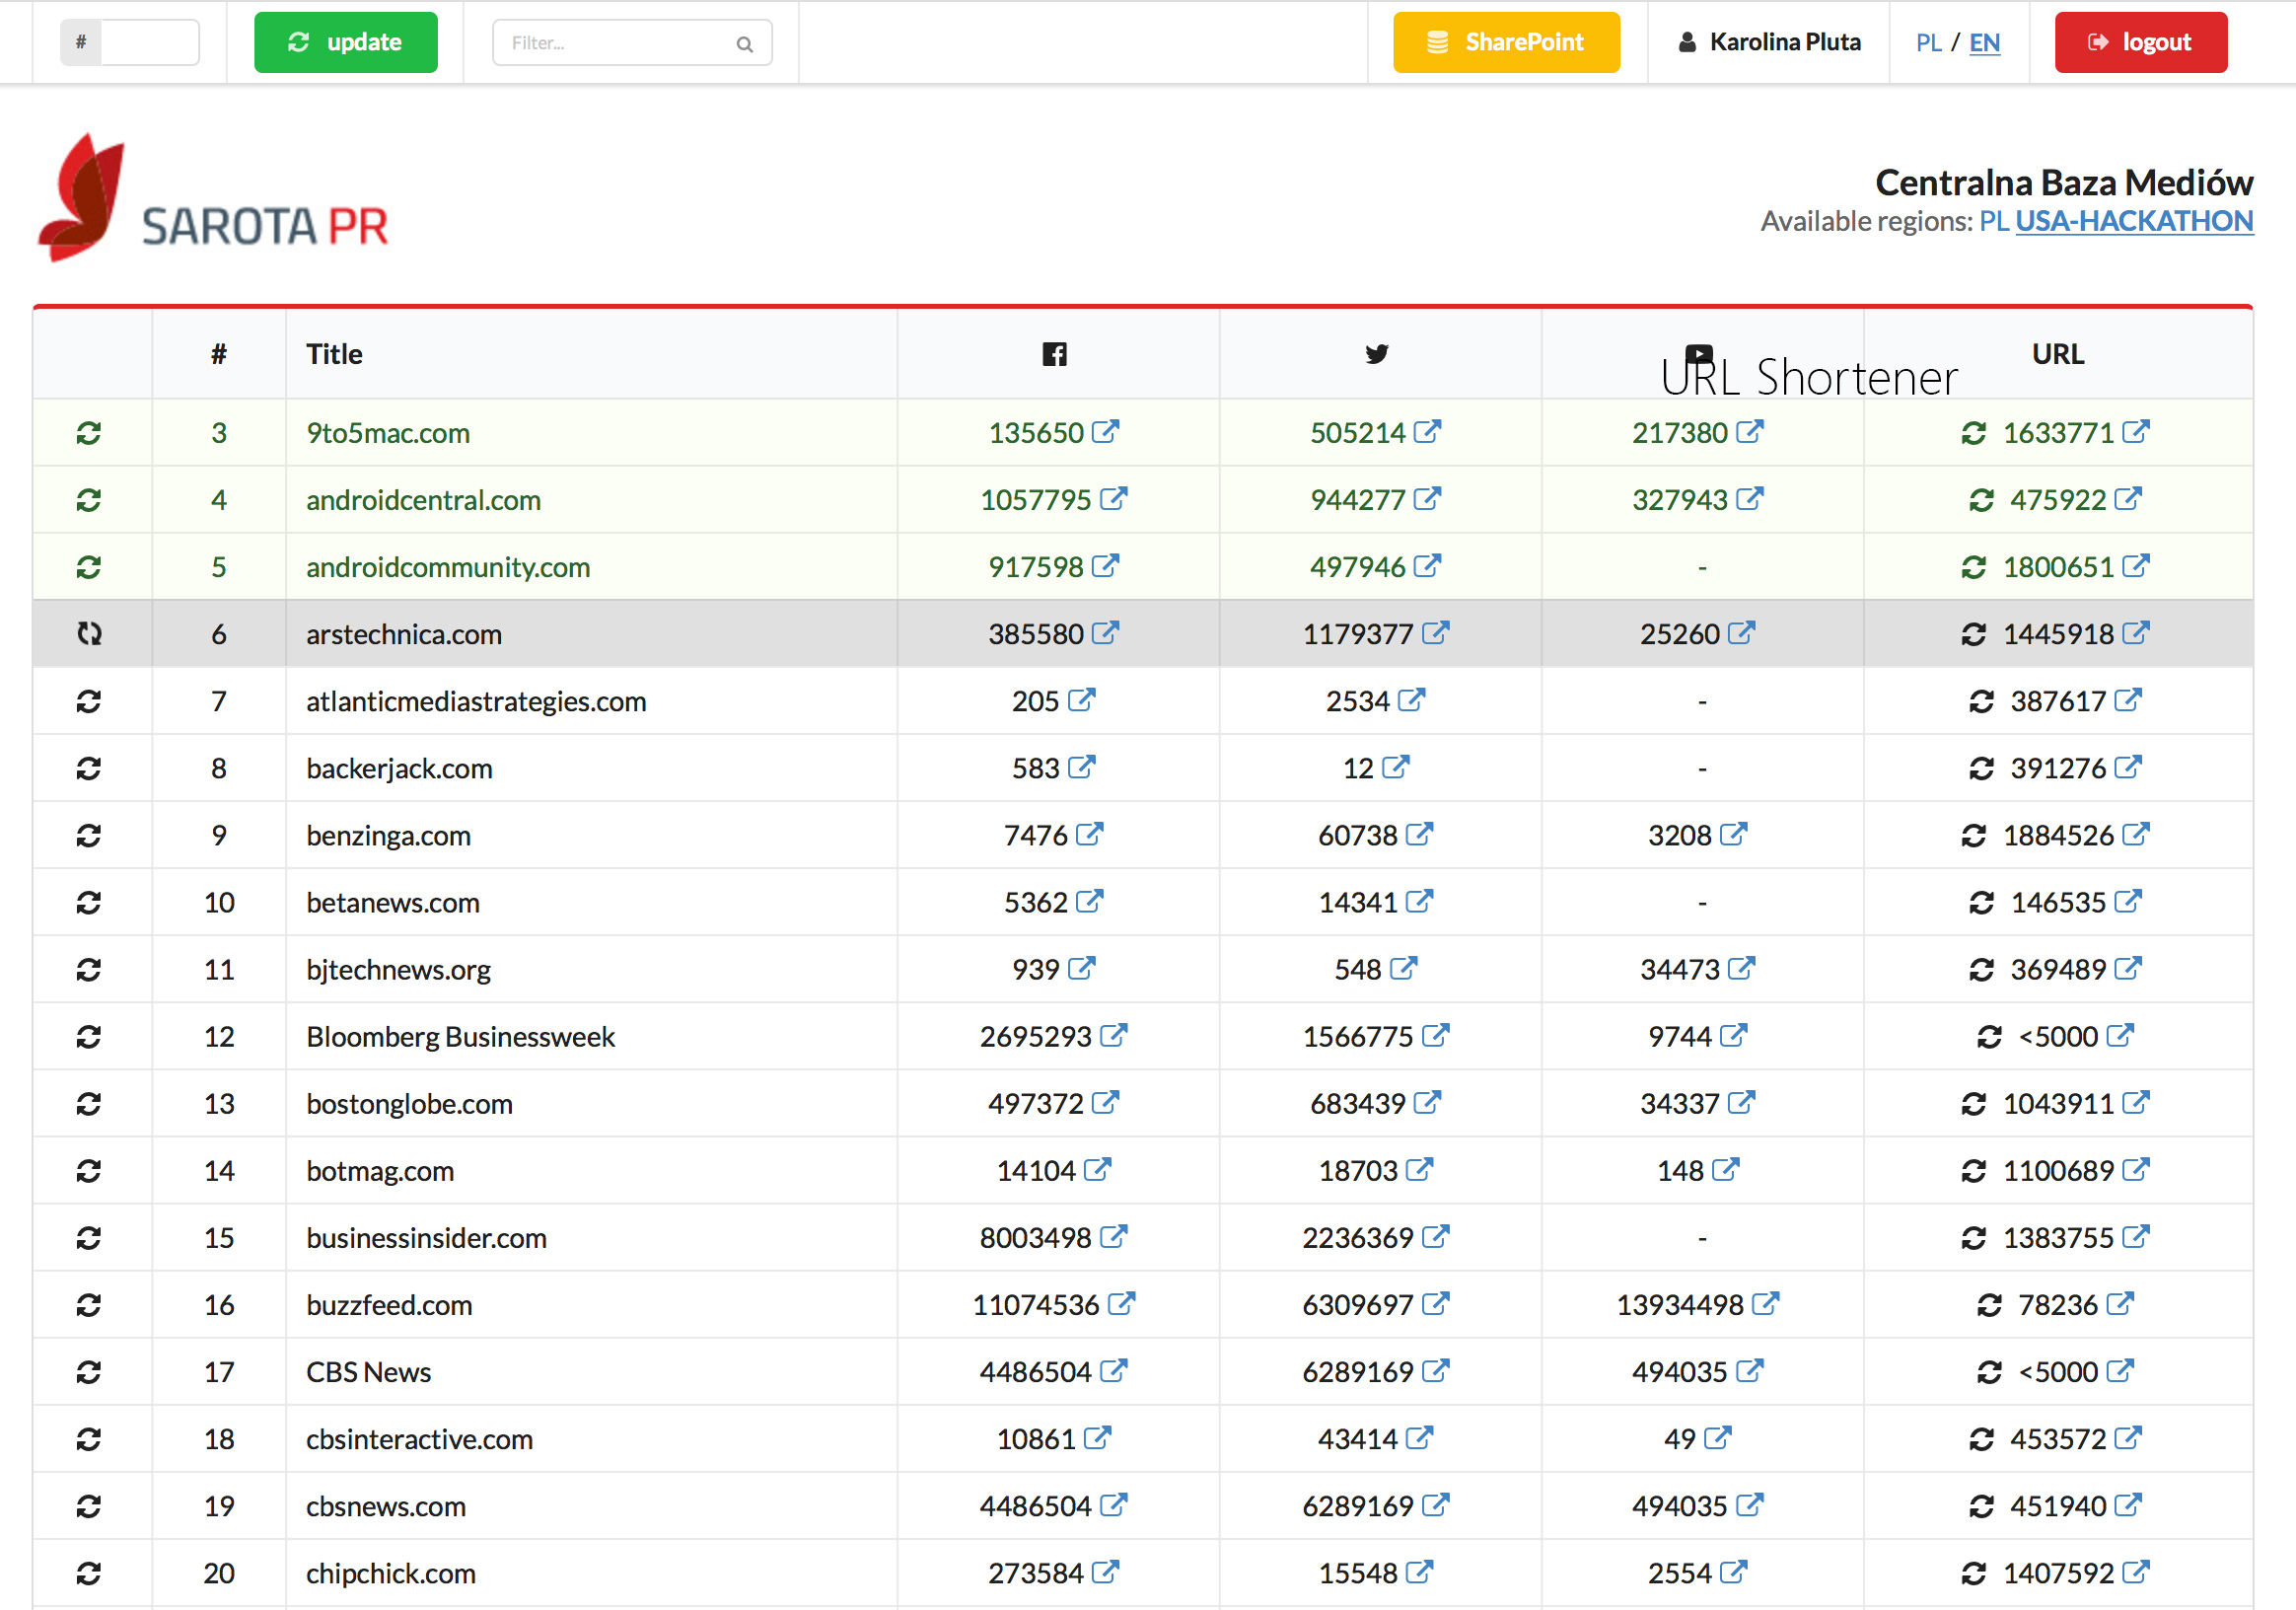
Task: Click the Title column header
Action: pyautogui.click(x=334, y=354)
